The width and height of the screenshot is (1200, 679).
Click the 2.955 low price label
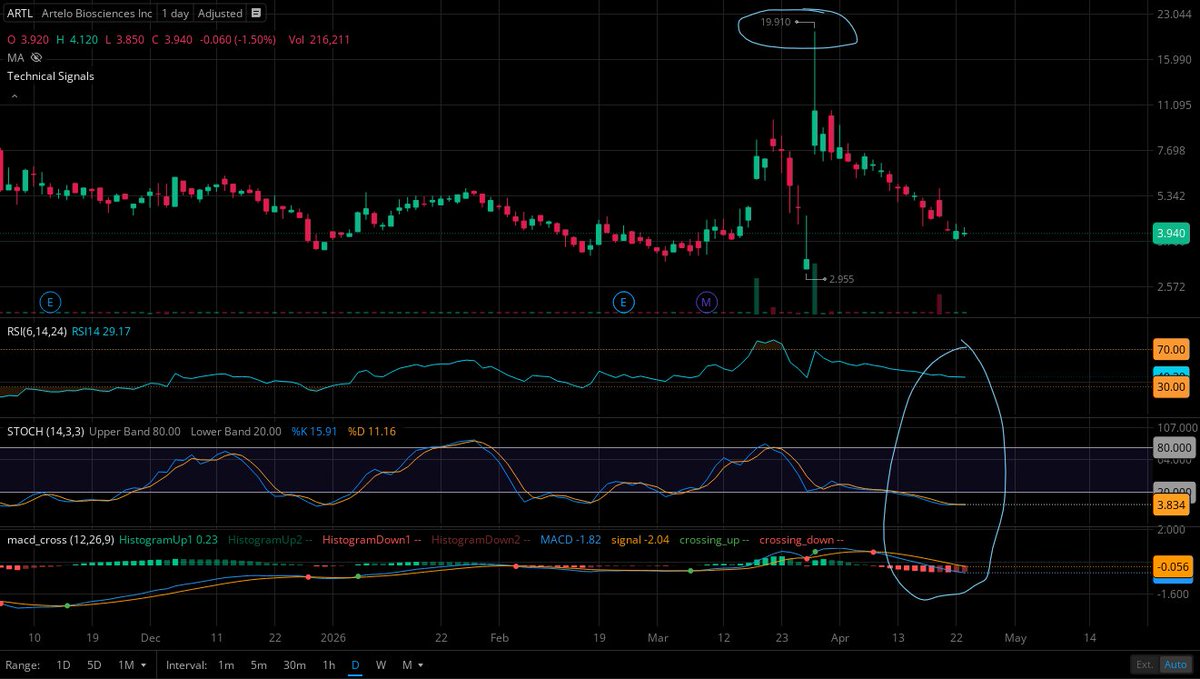(x=842, y=280)
